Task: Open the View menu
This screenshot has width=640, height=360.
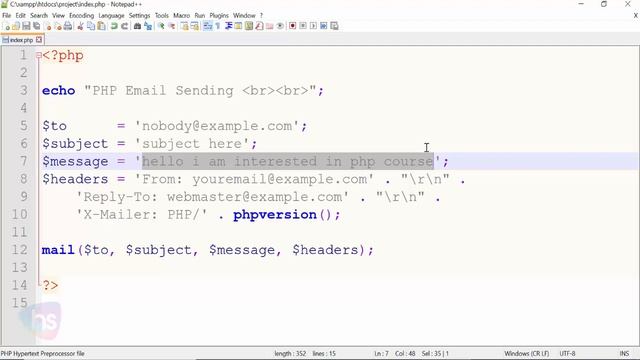Action: pyautogui.click(x=58, y=16)
